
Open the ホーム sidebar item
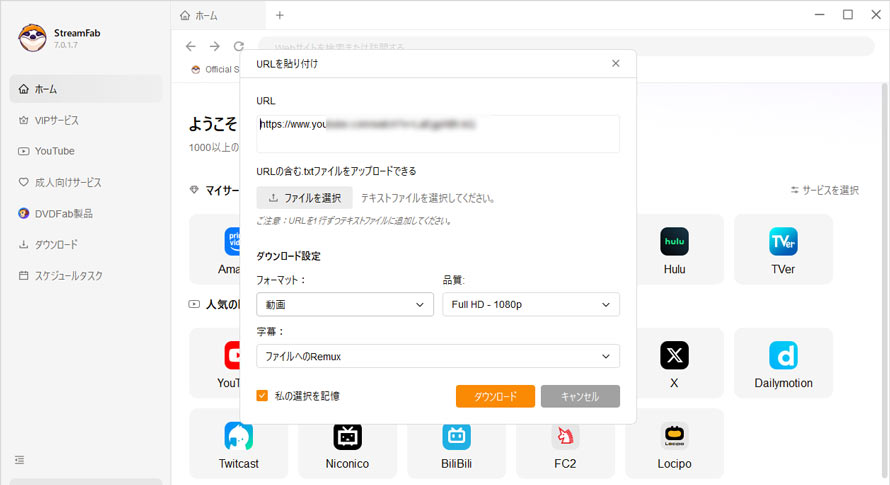(x=86, y=89)
